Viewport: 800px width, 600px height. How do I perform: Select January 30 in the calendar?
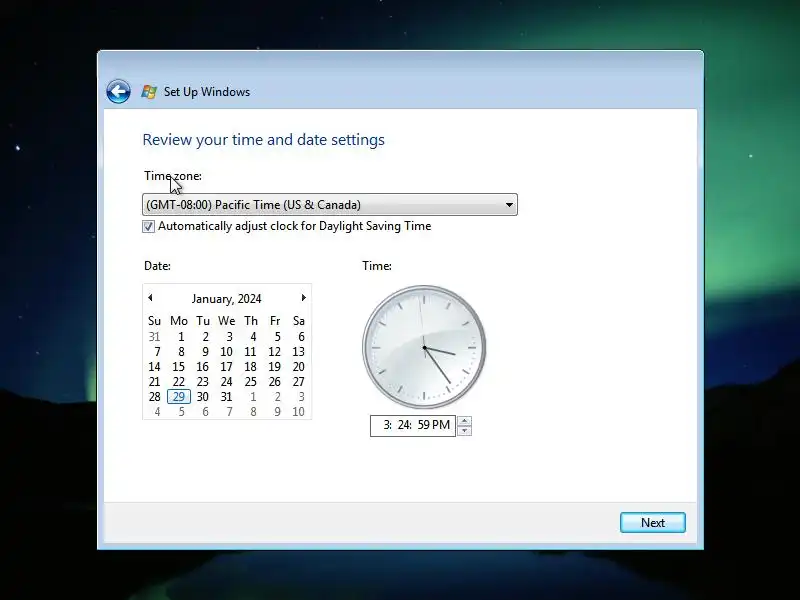point(203,396)
